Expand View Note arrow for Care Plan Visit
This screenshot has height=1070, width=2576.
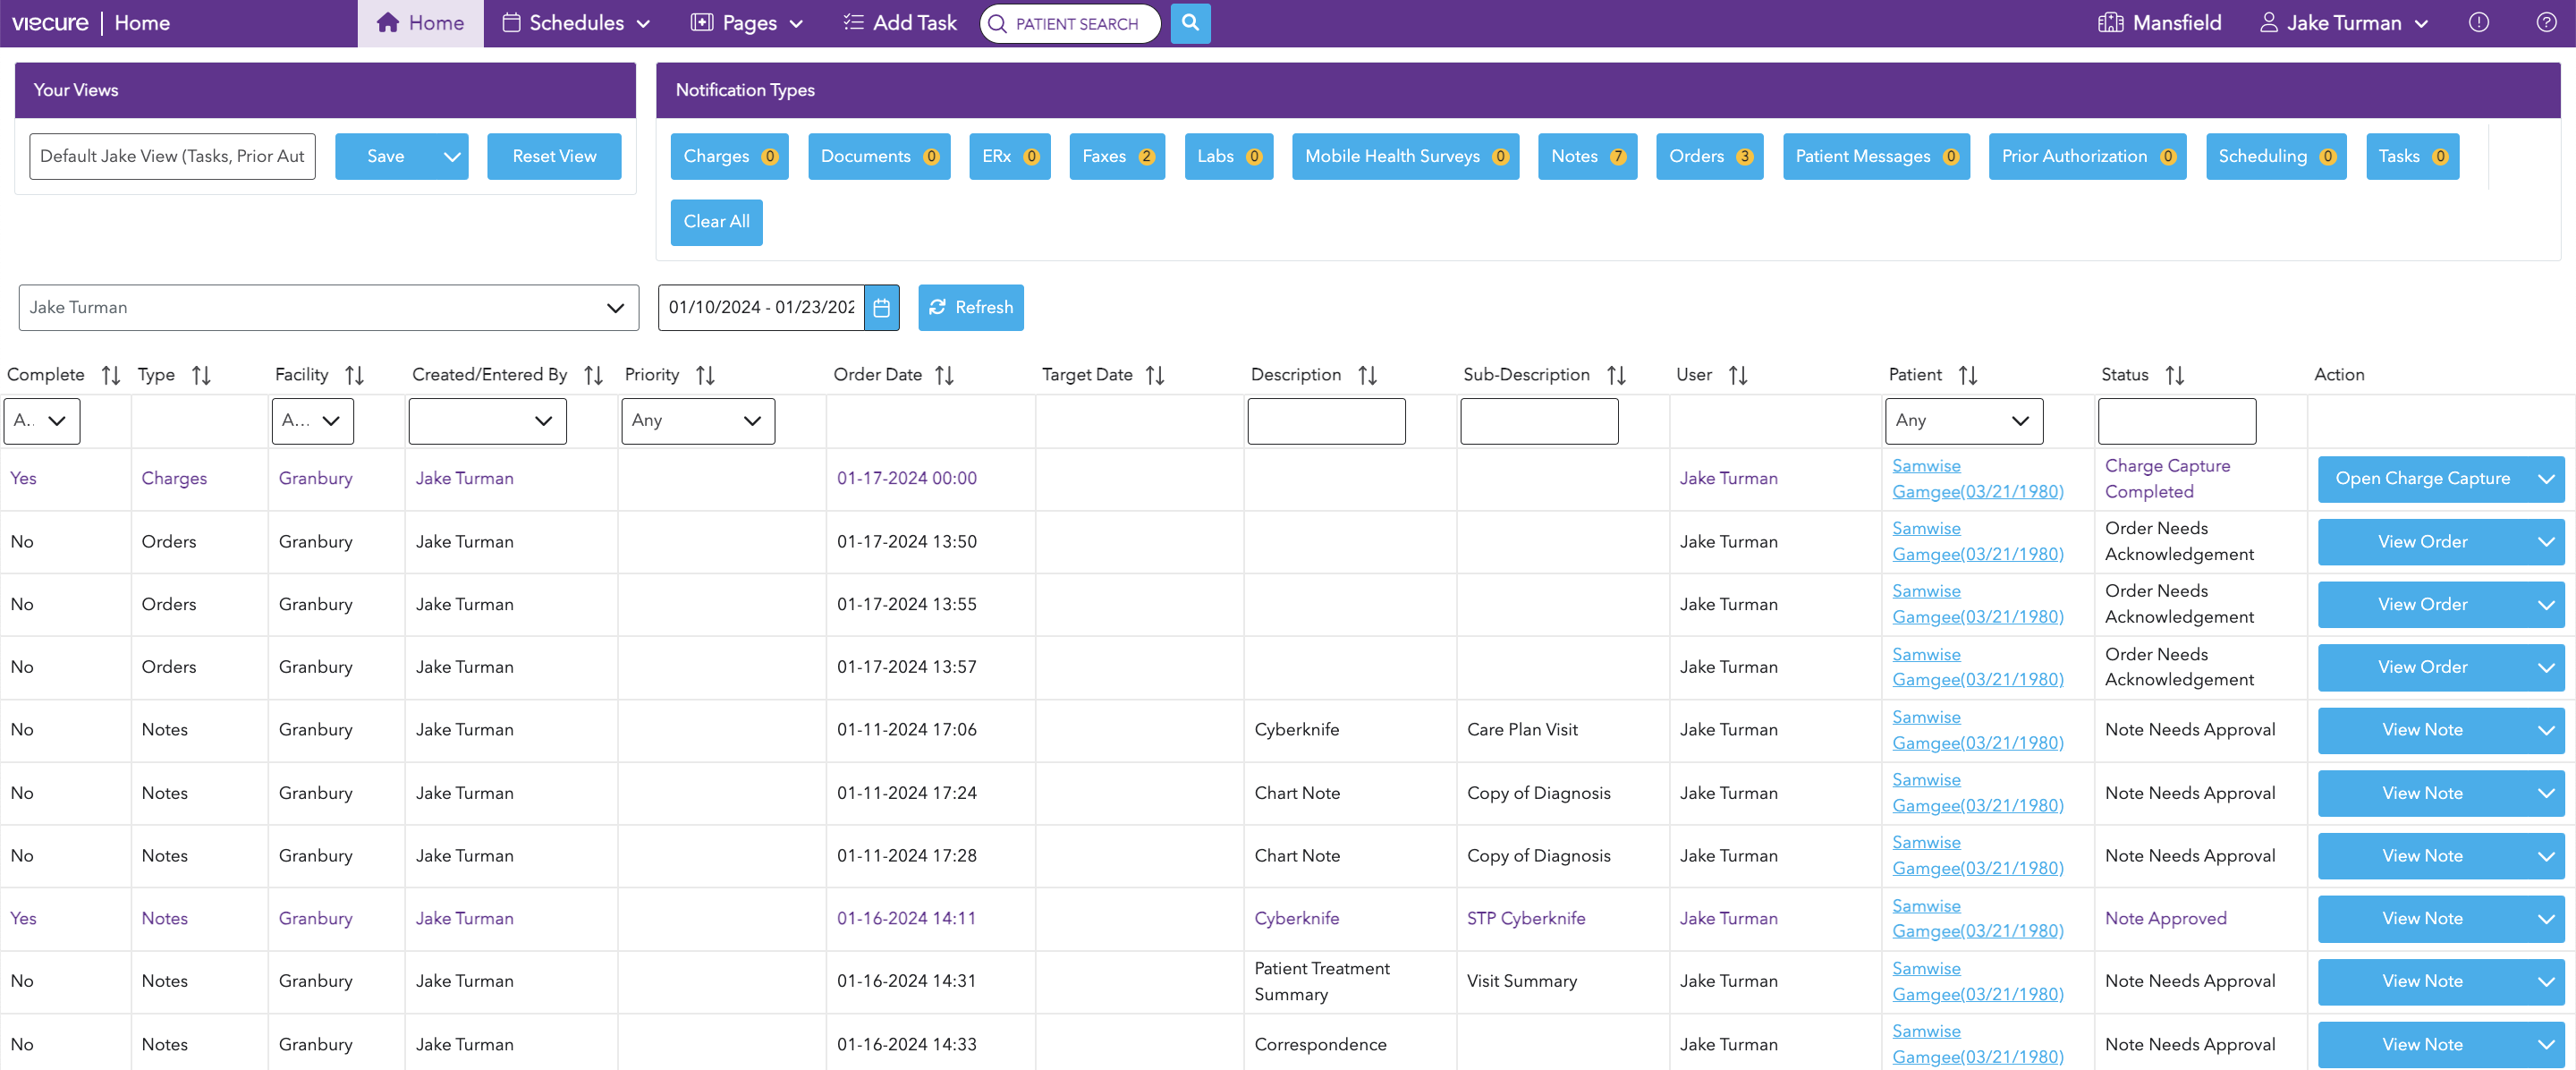(x=2546, y=730)
